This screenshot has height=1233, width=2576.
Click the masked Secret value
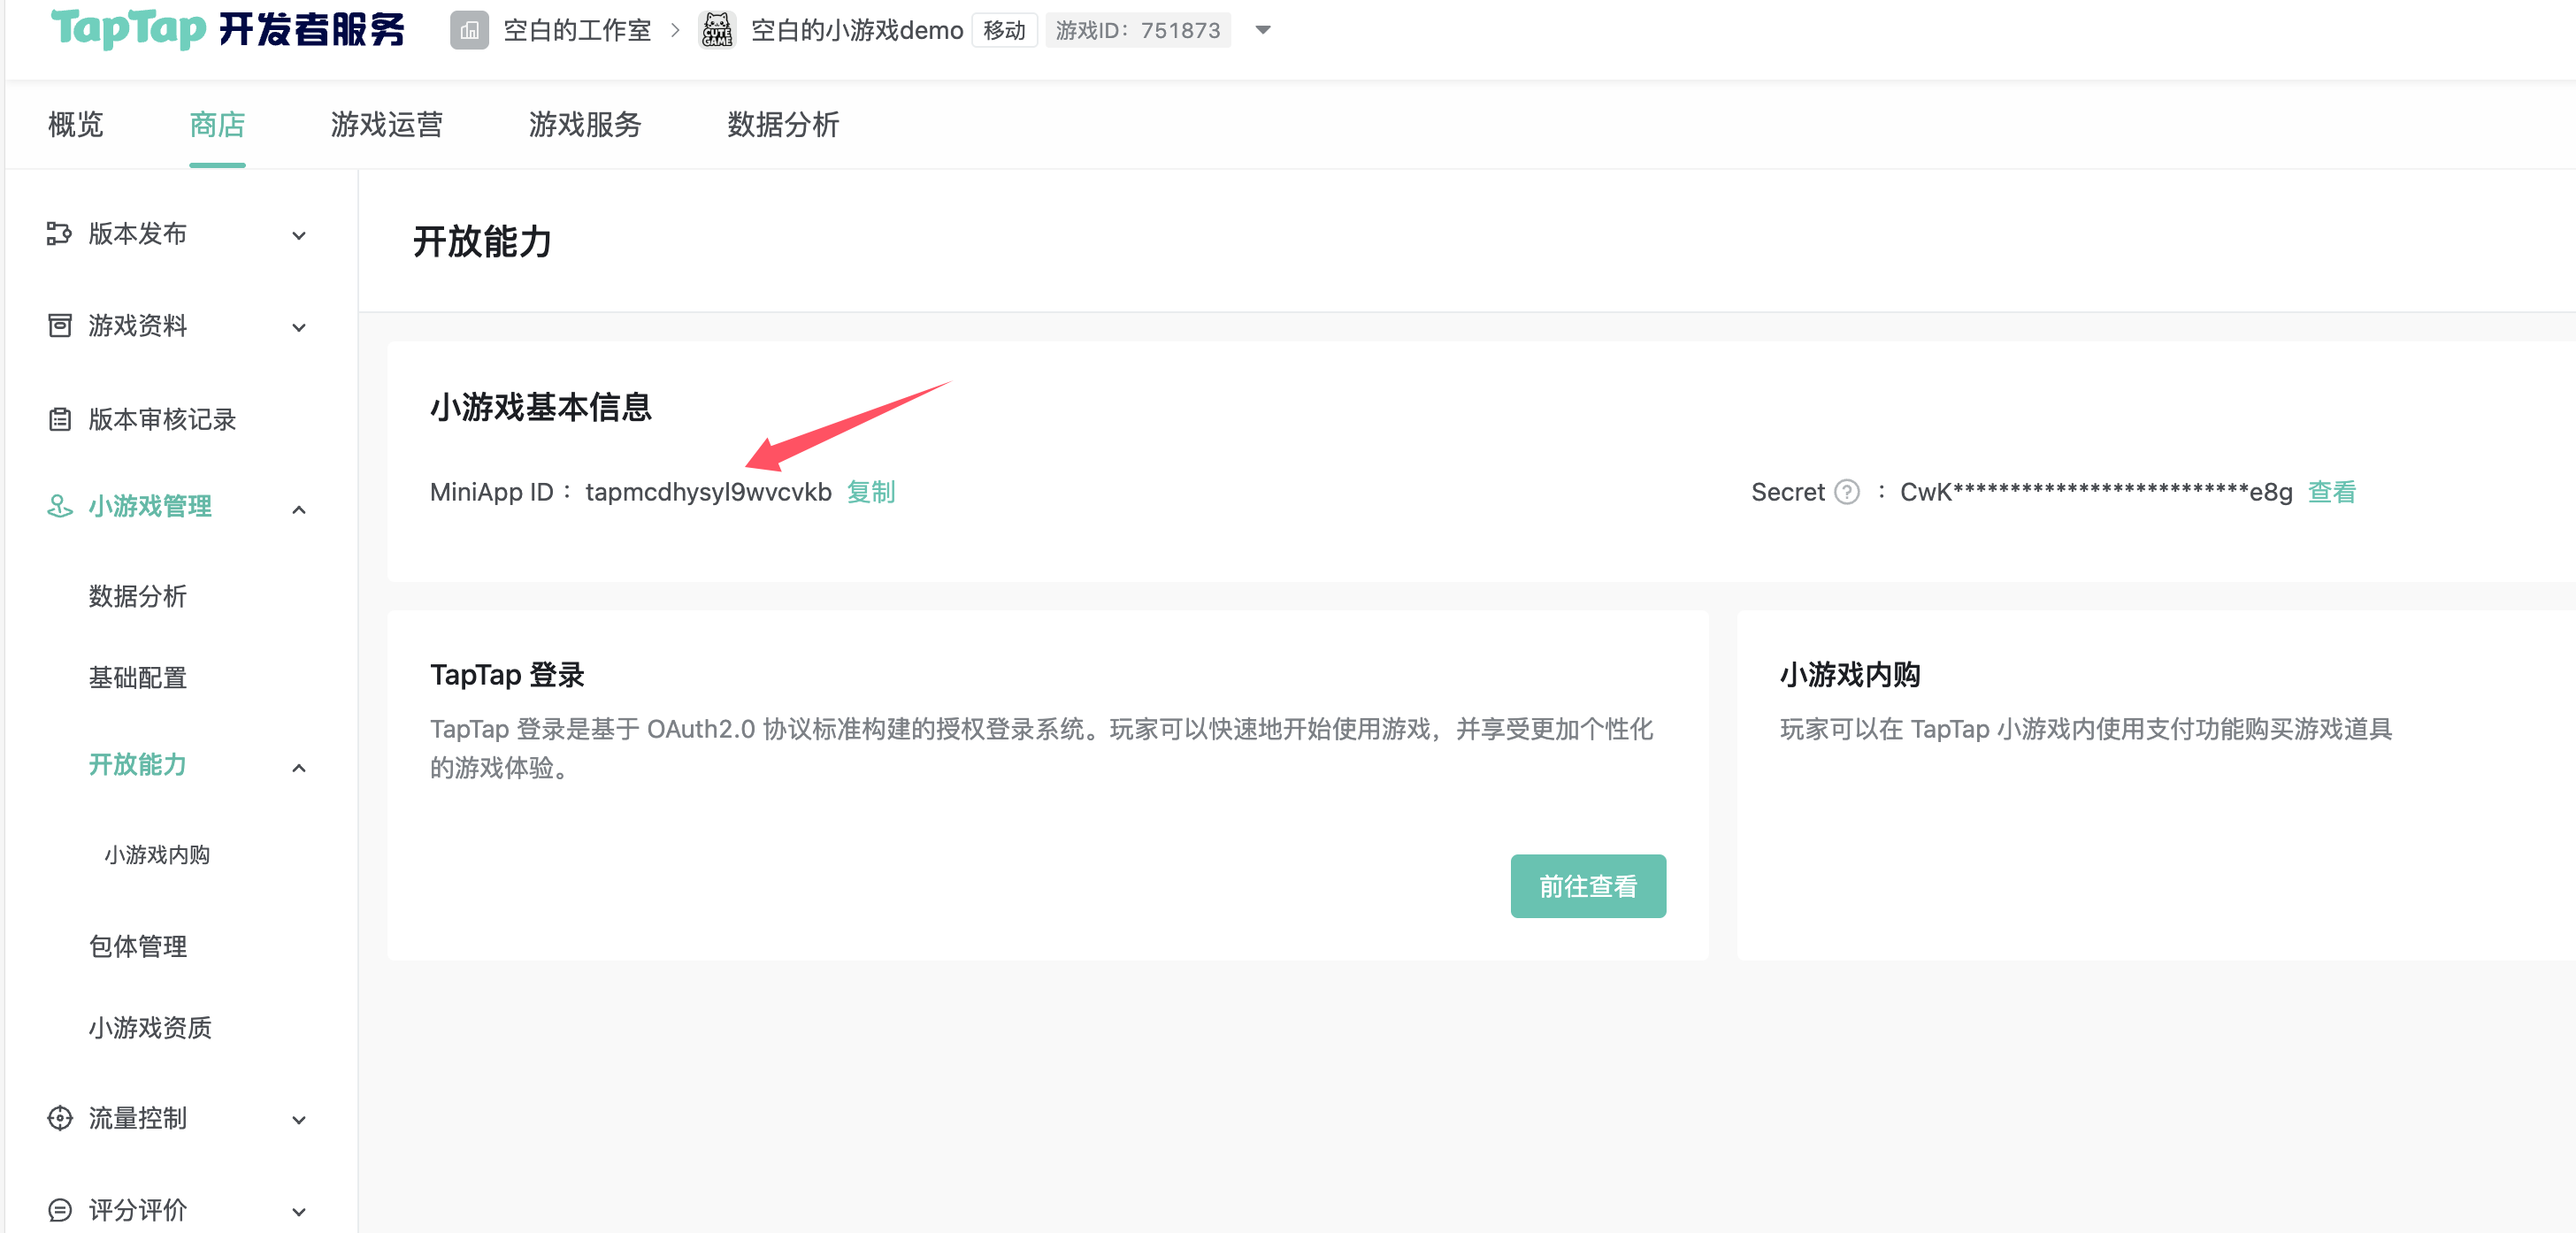point(2095,492)
